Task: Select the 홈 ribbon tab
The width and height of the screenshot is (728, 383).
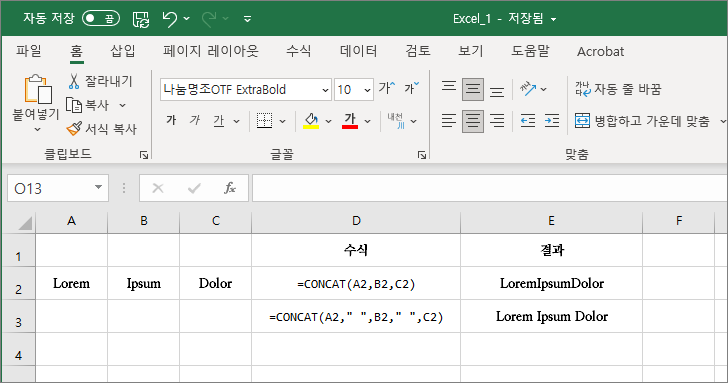Action: (77, 51)
